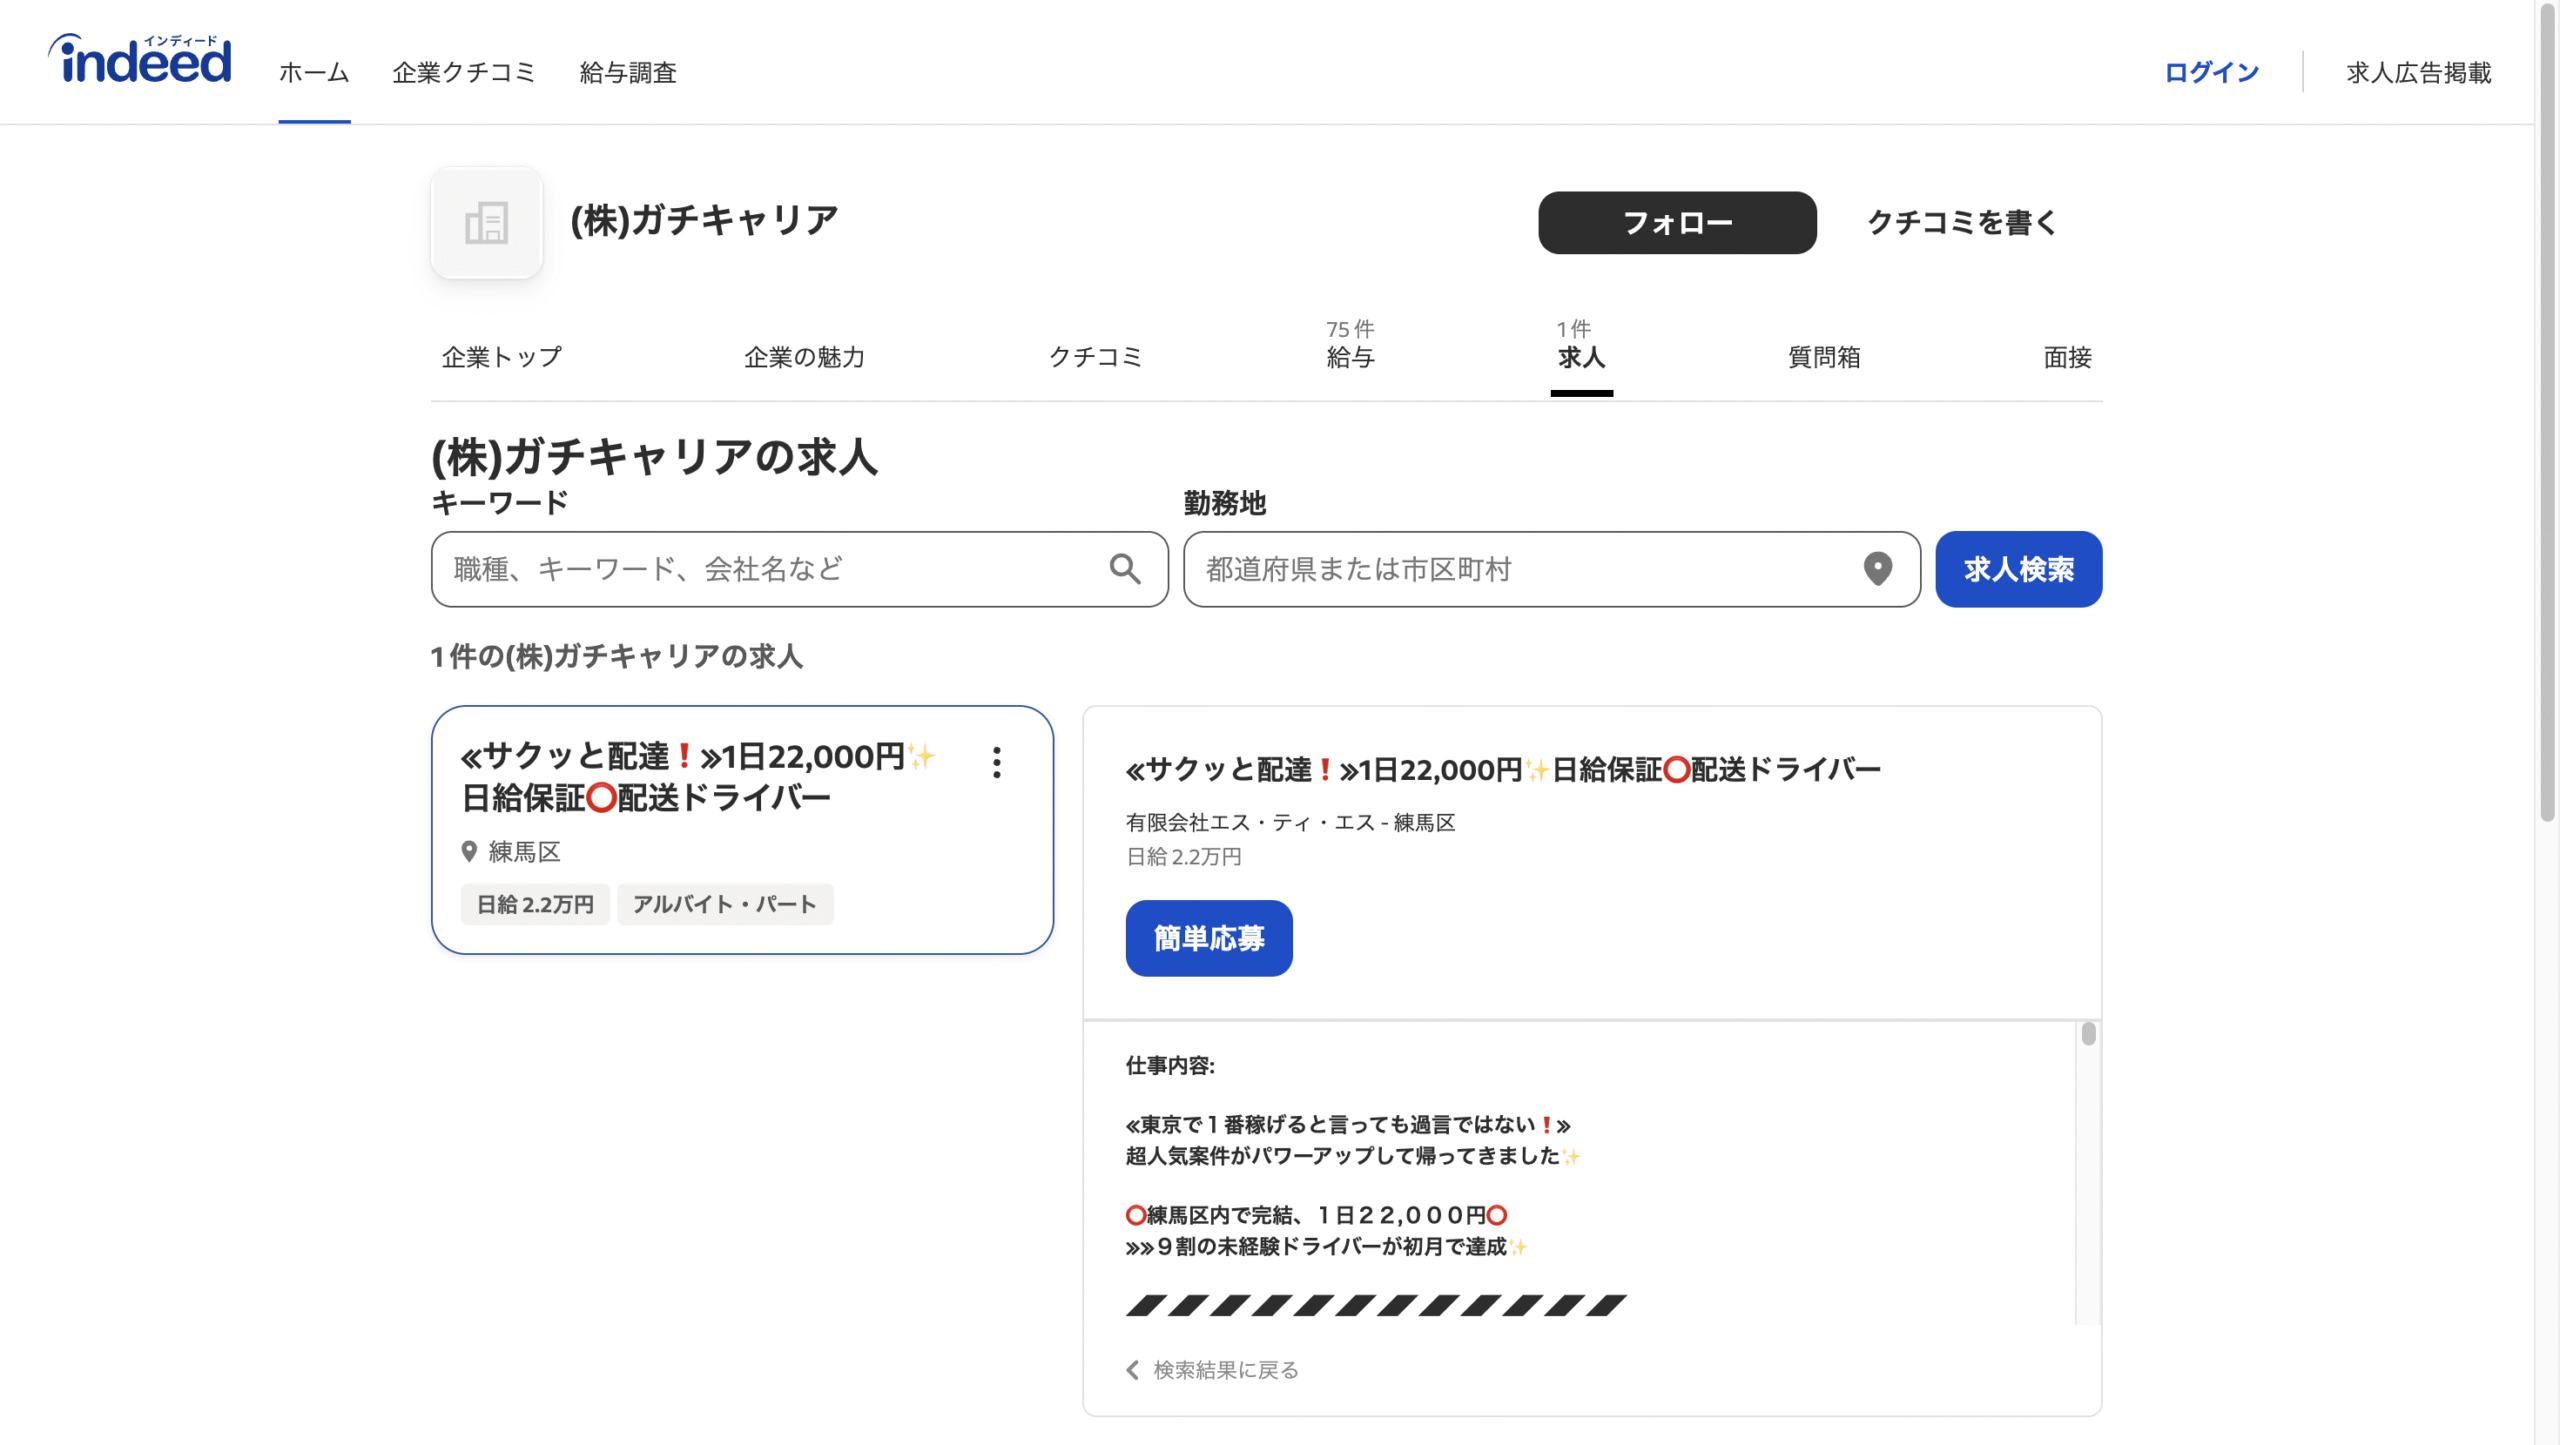Click the 求人検索 search button
The height and width of the screenshot is (1445, 2560).
click(x=2018, y=569)
